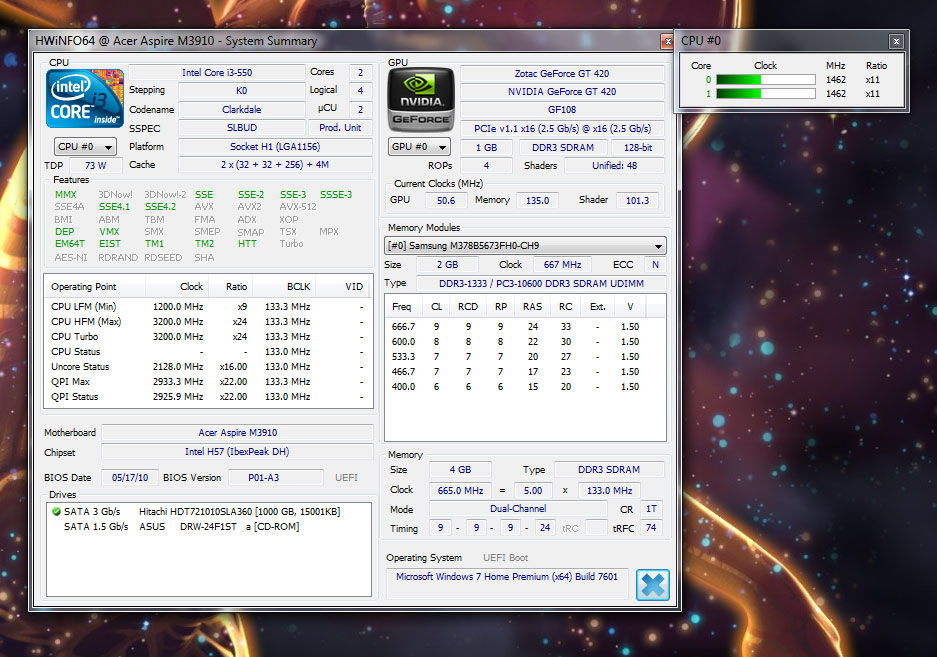Click the 666.7 frequency timing row
Image resolution: width=937 pixels, height=657 pixels.
point(525,327)
